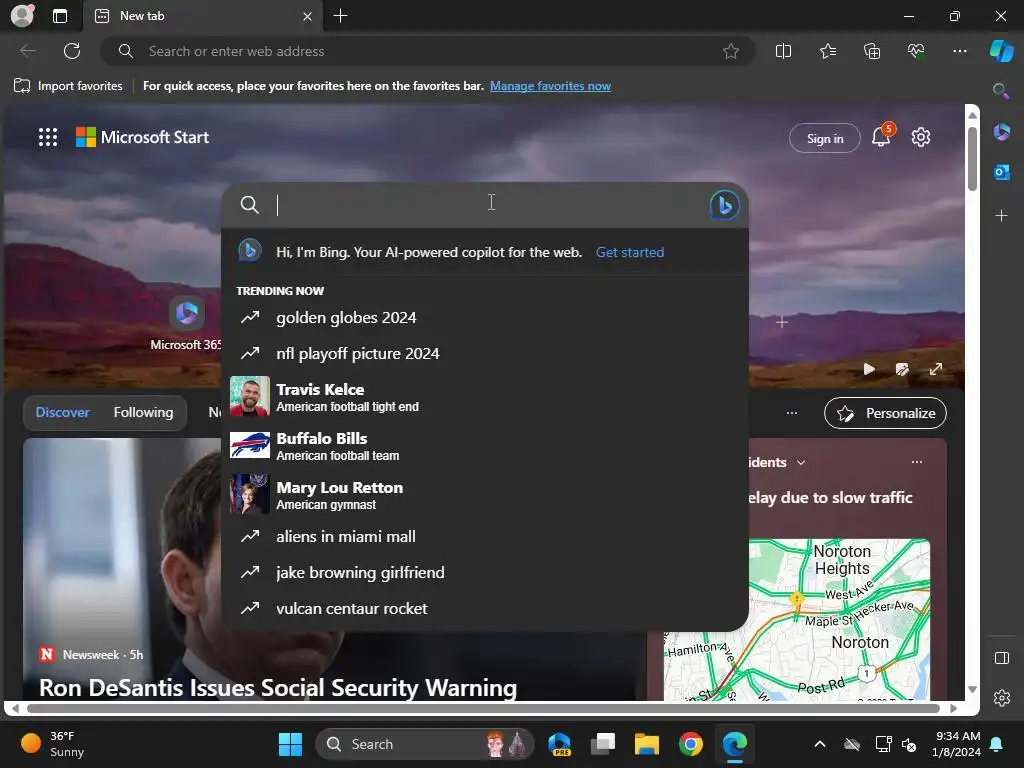Image resolution: width=1024 pixels, height=768 pixels.
Task: Play the background video
Action: pyautogui.click(x=869, y=369)
